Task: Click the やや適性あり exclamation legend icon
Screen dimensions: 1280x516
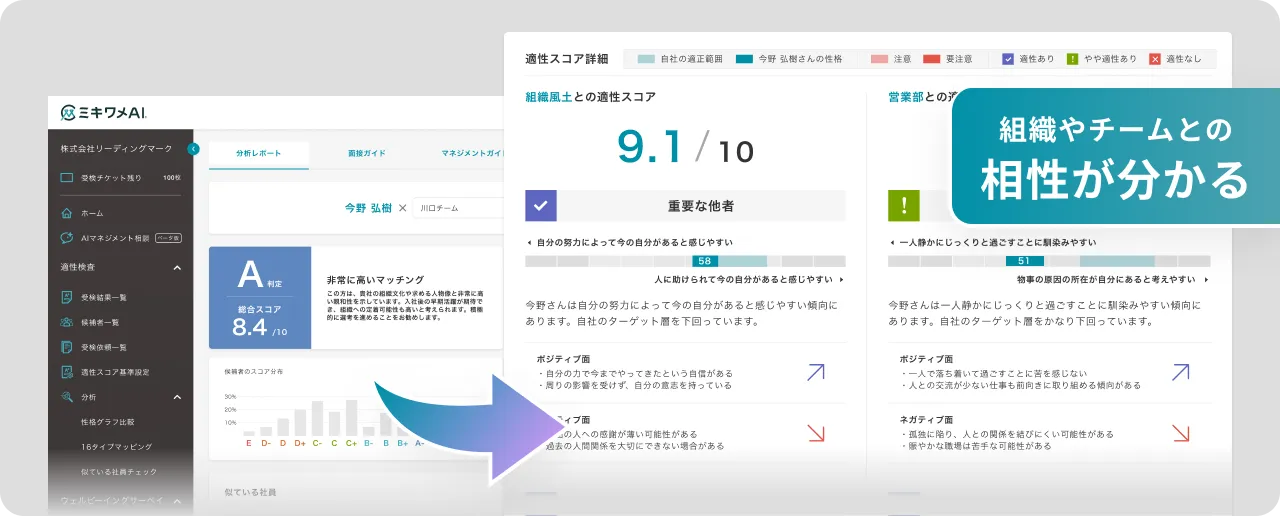Action: [1073, 59]
